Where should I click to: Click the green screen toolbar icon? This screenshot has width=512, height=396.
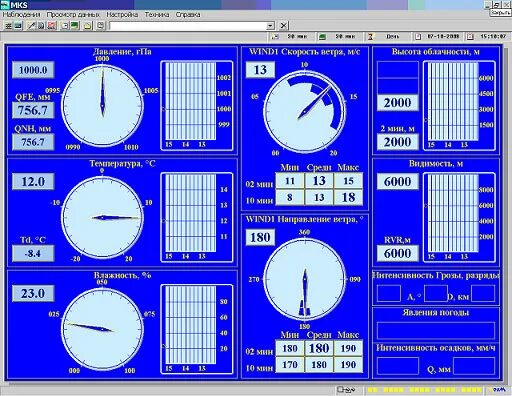[x=75, y=25]
